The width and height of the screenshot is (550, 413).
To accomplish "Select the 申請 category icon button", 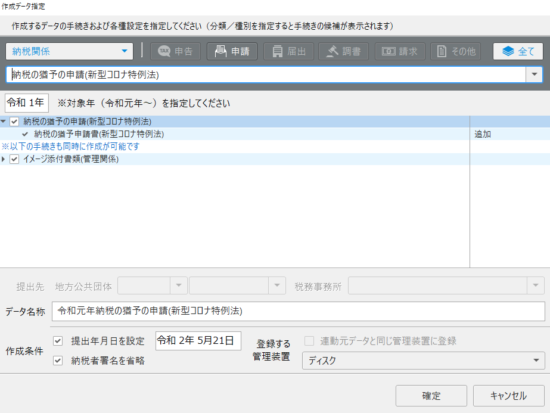I will (x=232, y=51).
